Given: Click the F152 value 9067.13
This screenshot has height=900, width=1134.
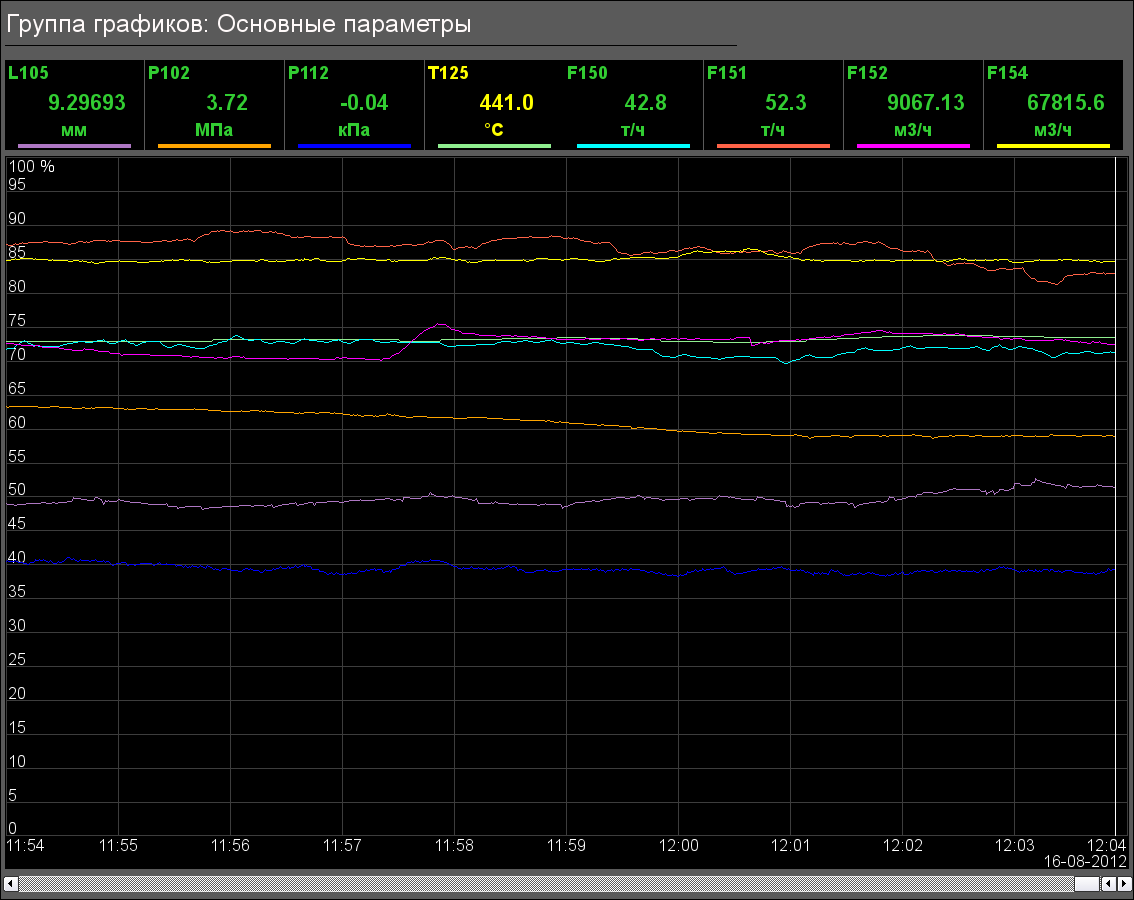Looking at the screenshot, I should (x=926, y=103).
